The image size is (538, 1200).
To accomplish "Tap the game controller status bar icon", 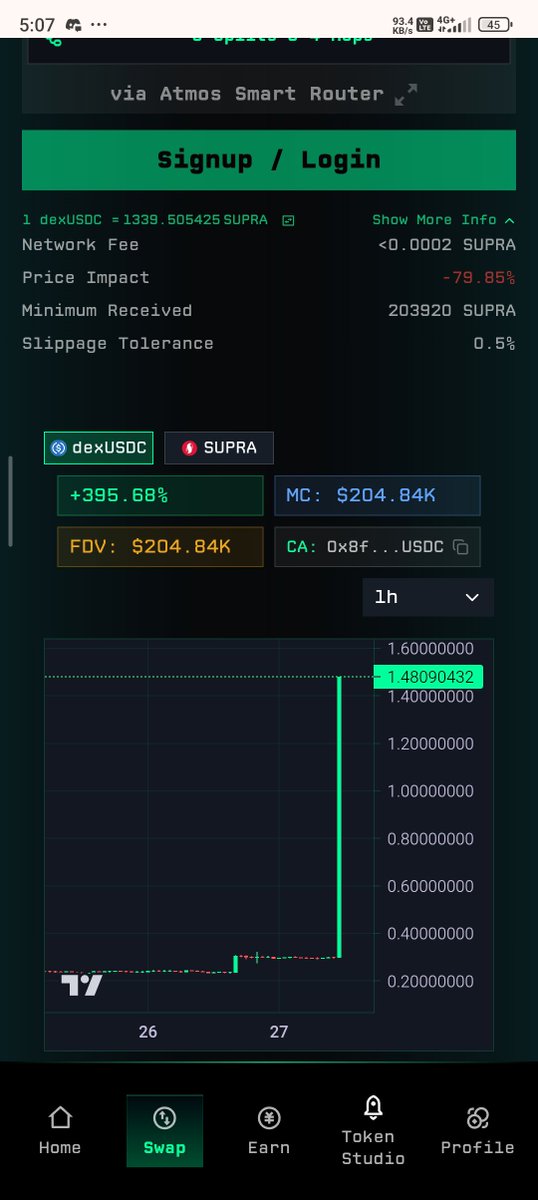I will (73, 24).
